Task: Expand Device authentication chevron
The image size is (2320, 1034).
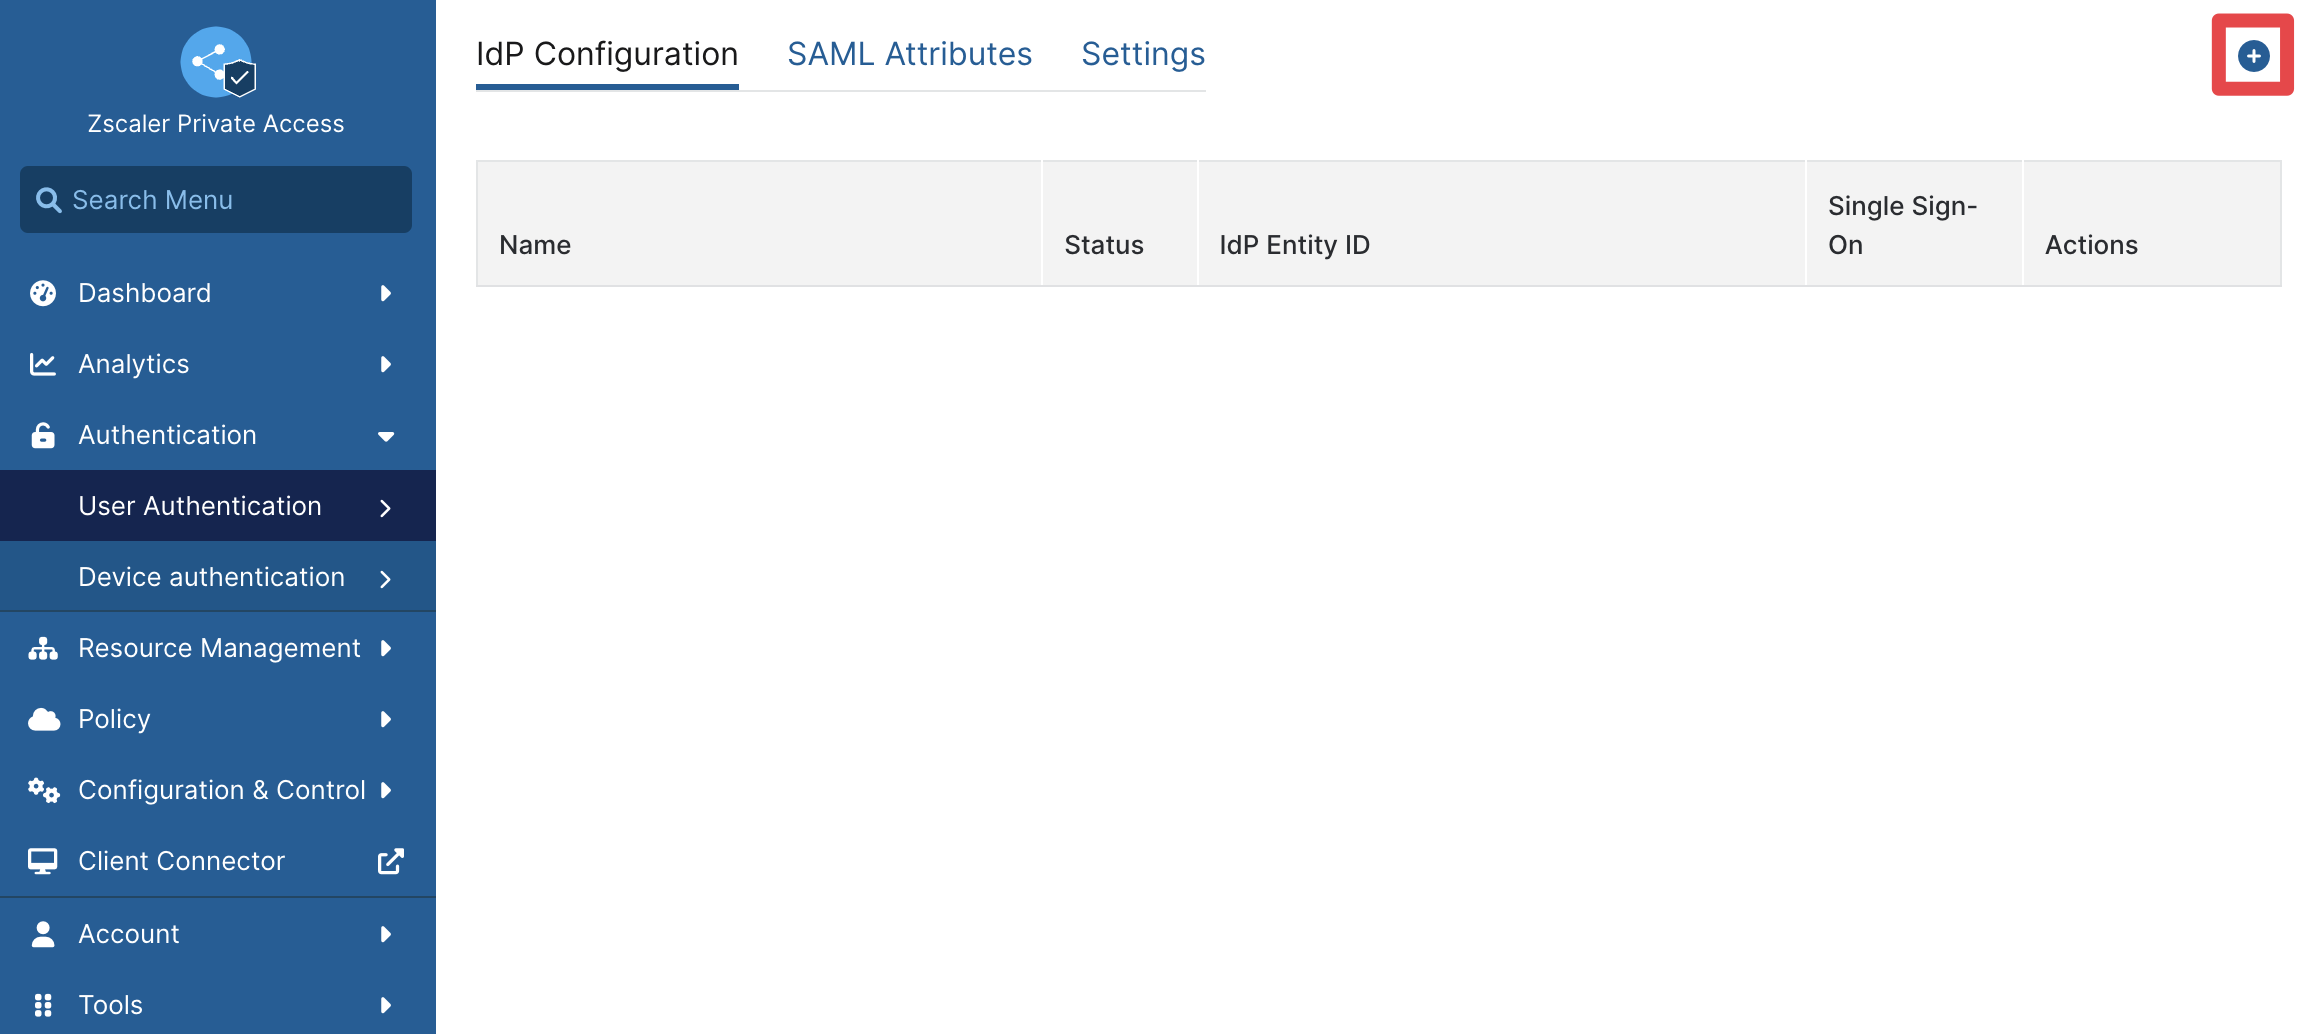Action: click(385, 578)
